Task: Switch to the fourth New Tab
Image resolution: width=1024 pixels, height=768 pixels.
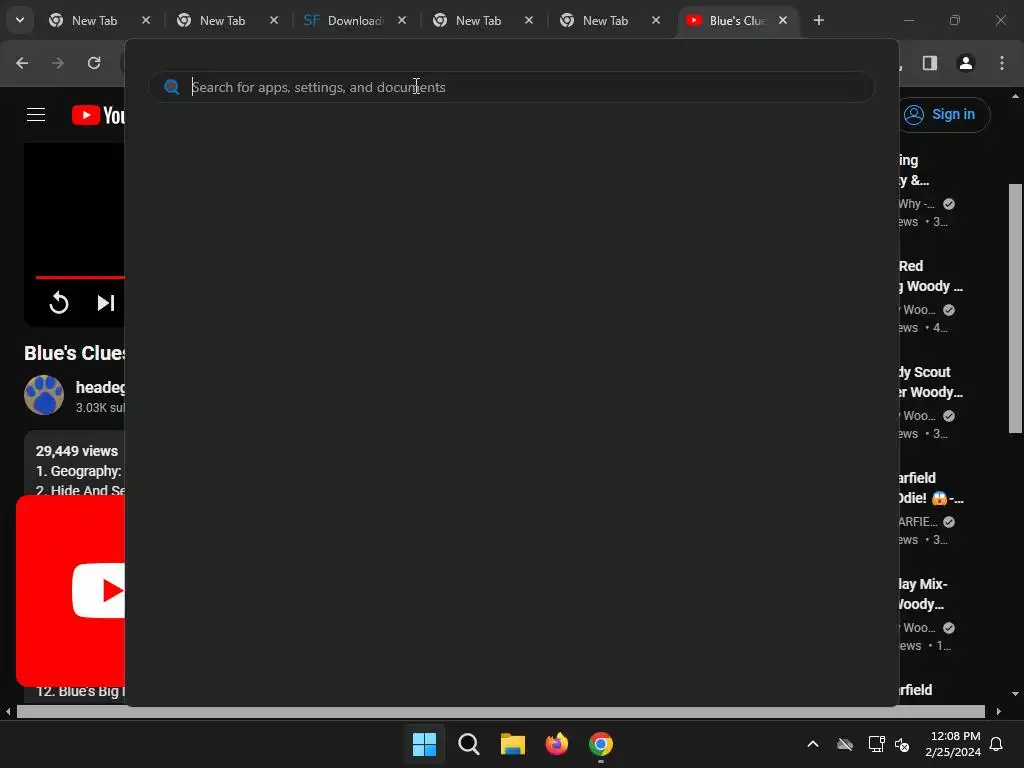Action: (x=479, y=21)
